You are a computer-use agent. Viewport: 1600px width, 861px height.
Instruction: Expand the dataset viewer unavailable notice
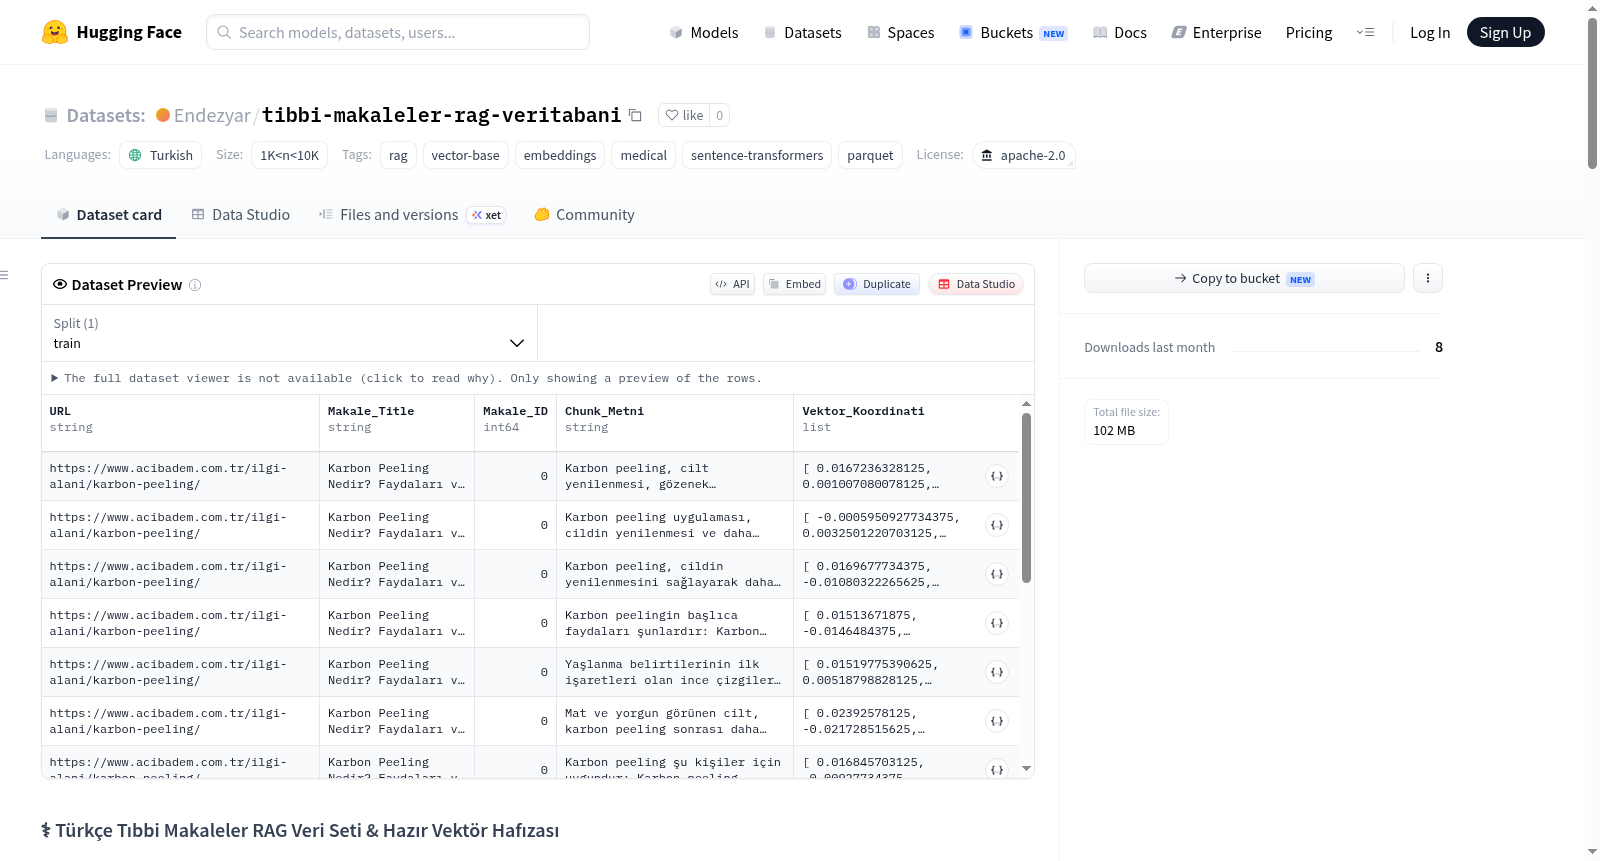click(x=406, y=378)
